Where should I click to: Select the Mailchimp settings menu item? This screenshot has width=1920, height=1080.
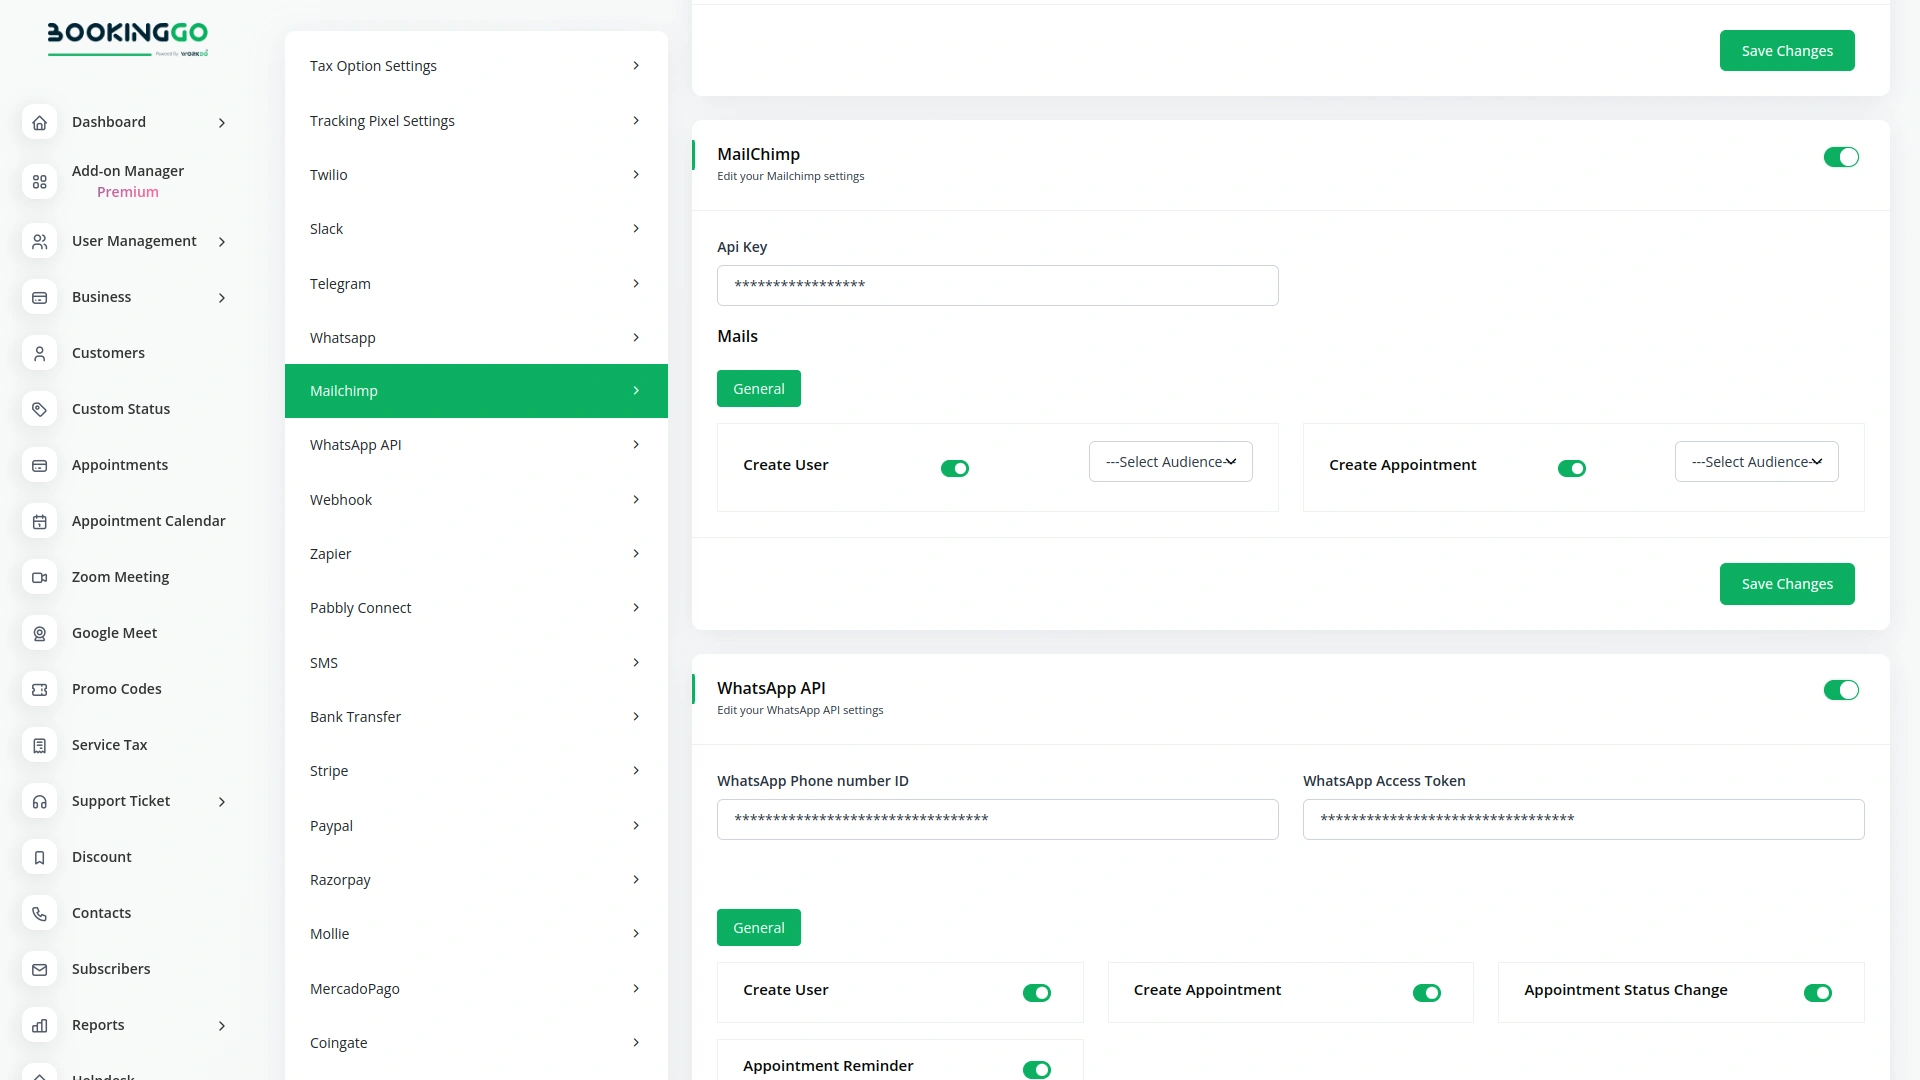pos(475,390)
